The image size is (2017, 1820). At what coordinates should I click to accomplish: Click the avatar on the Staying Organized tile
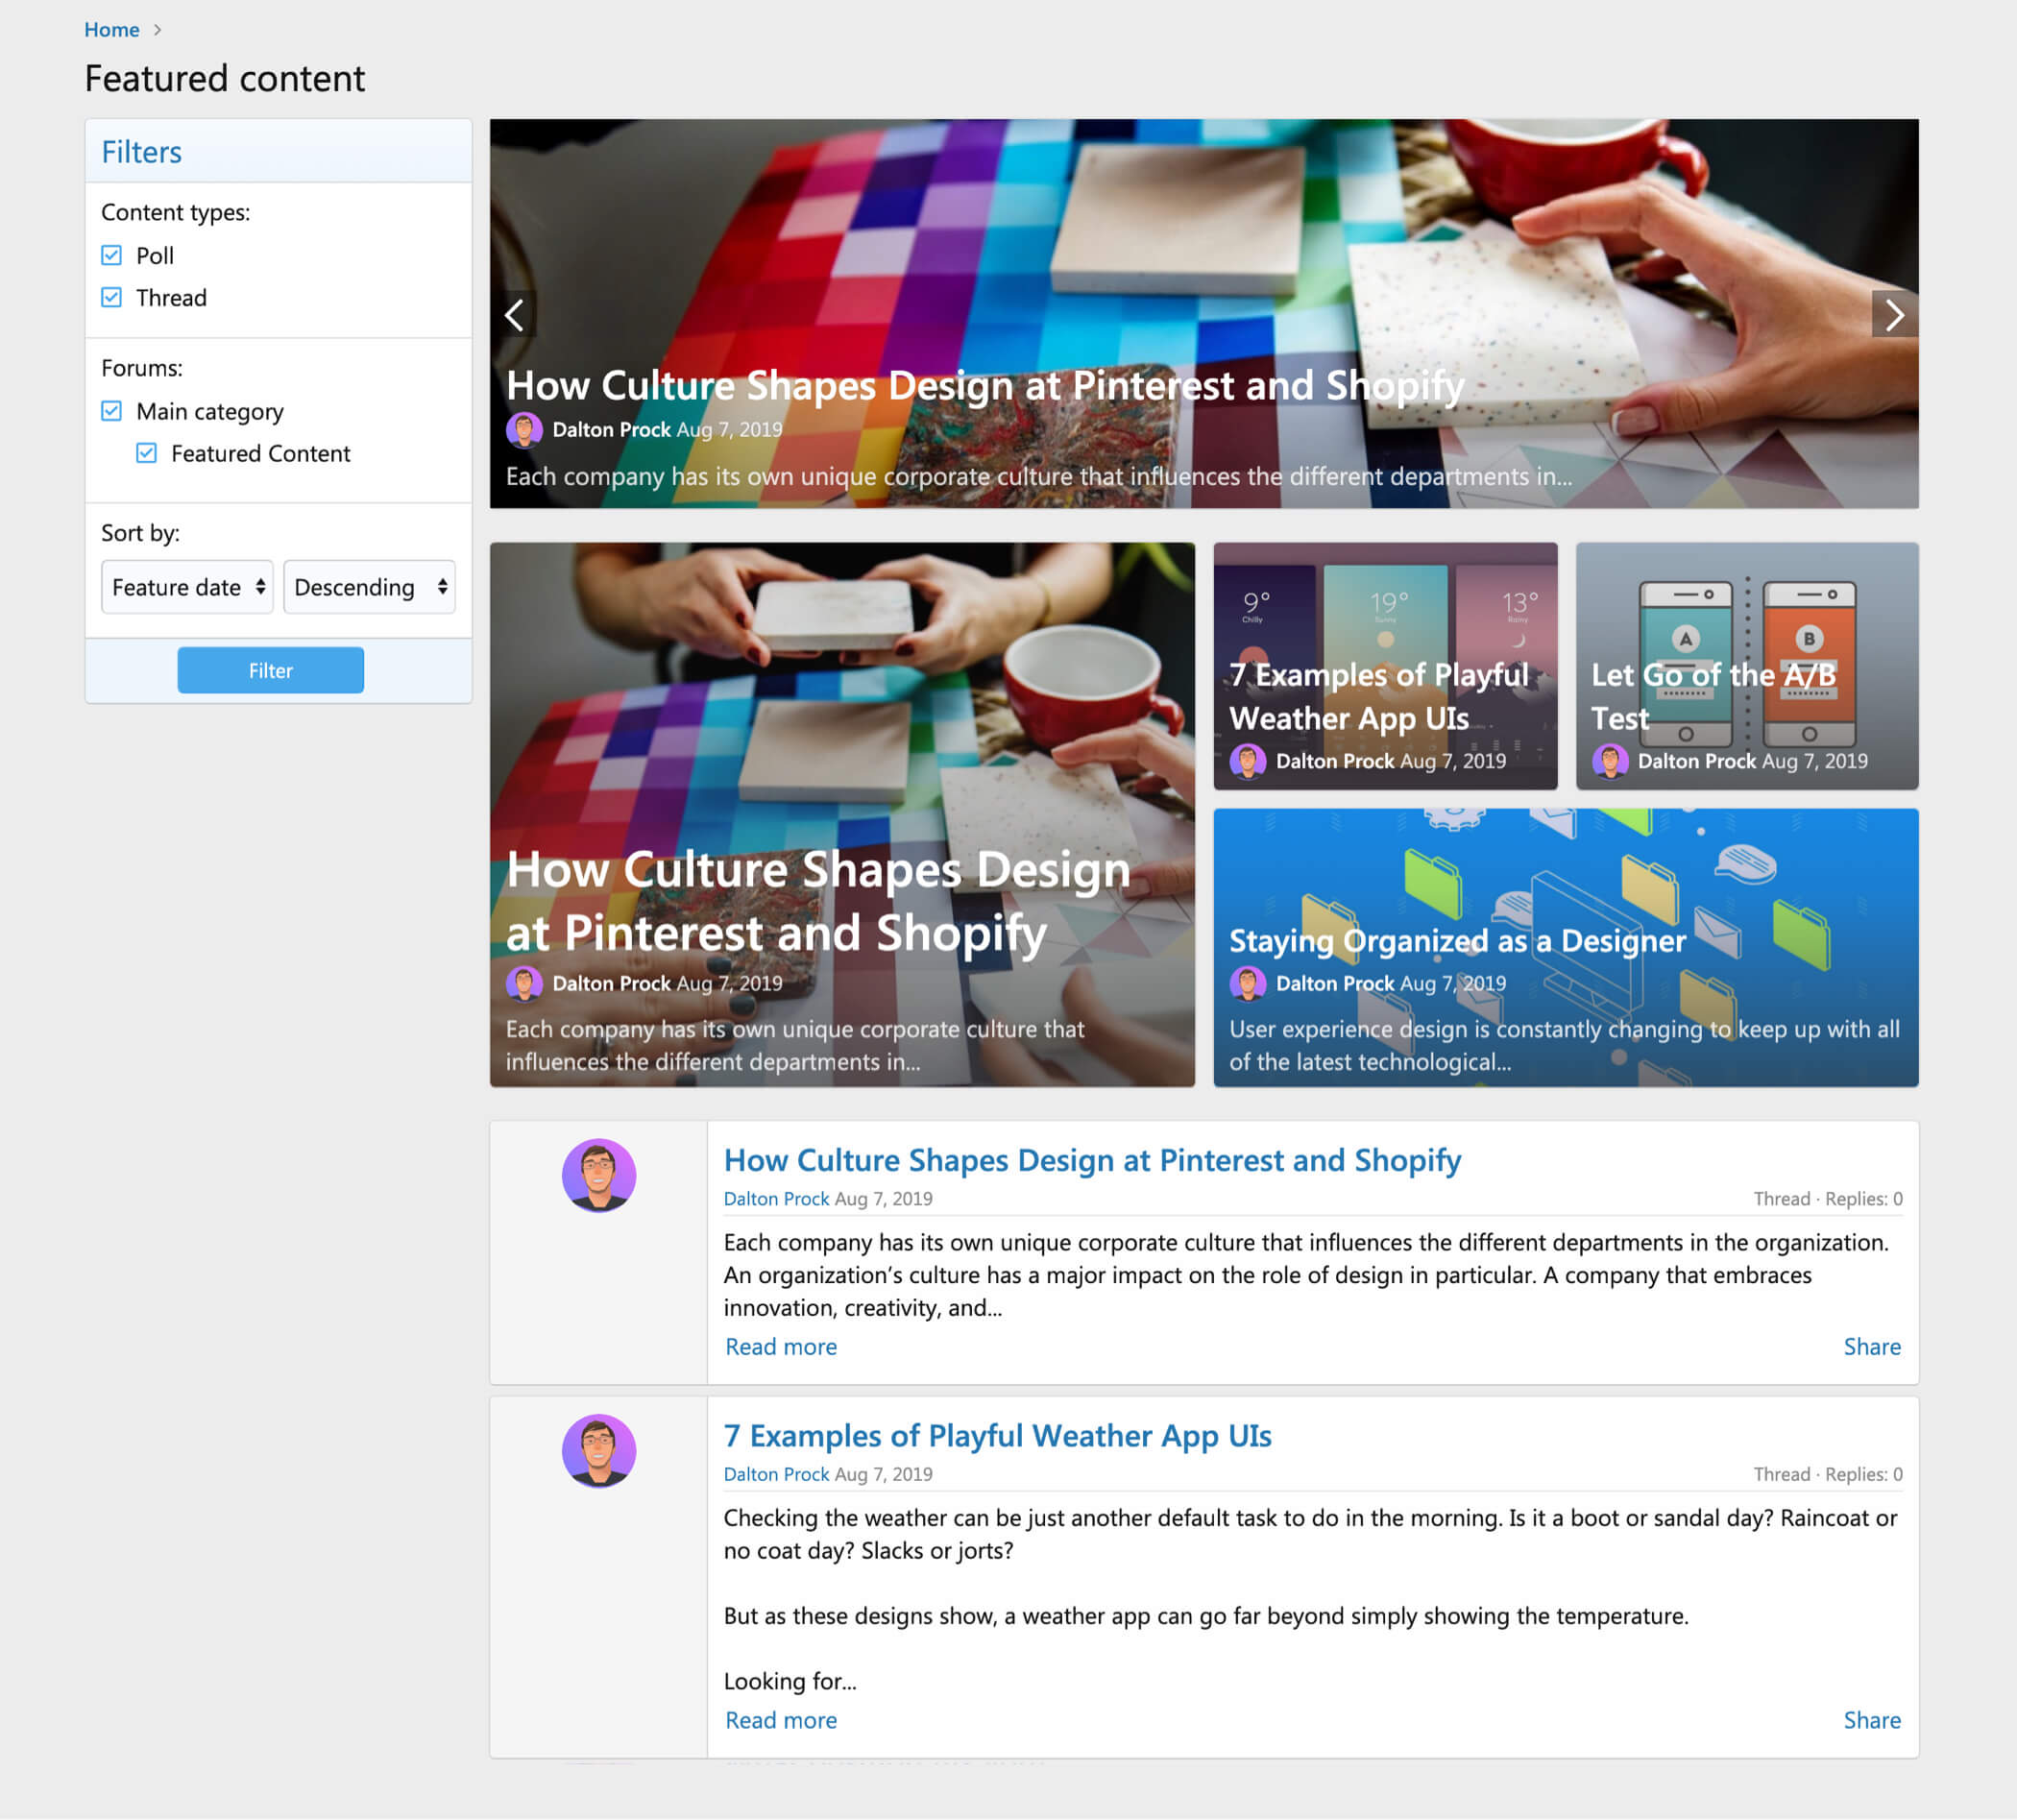(1247, 983)
